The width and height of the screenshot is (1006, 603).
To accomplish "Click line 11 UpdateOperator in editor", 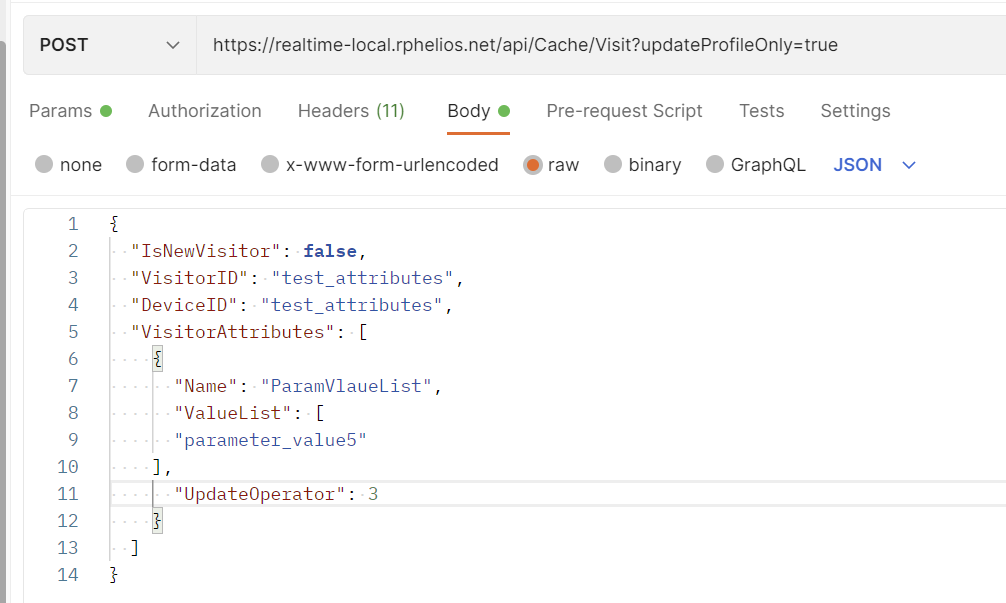I will click(257, 493).
